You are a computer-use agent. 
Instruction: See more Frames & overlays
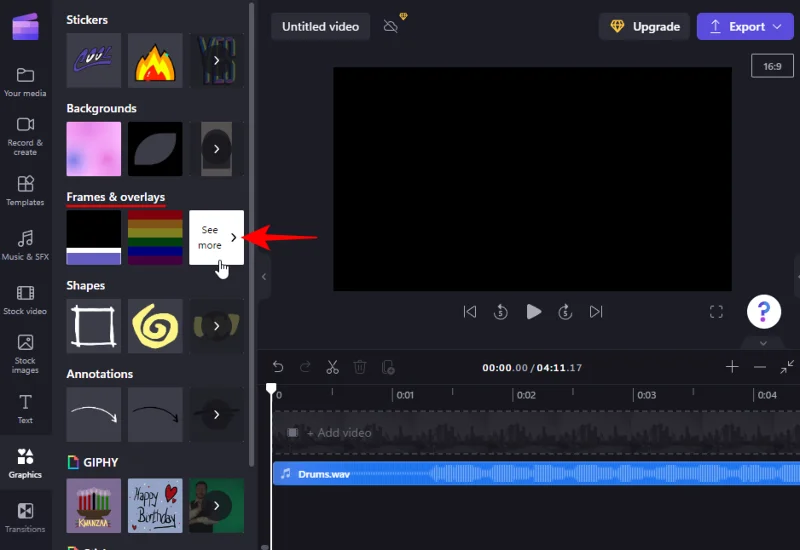216,237
